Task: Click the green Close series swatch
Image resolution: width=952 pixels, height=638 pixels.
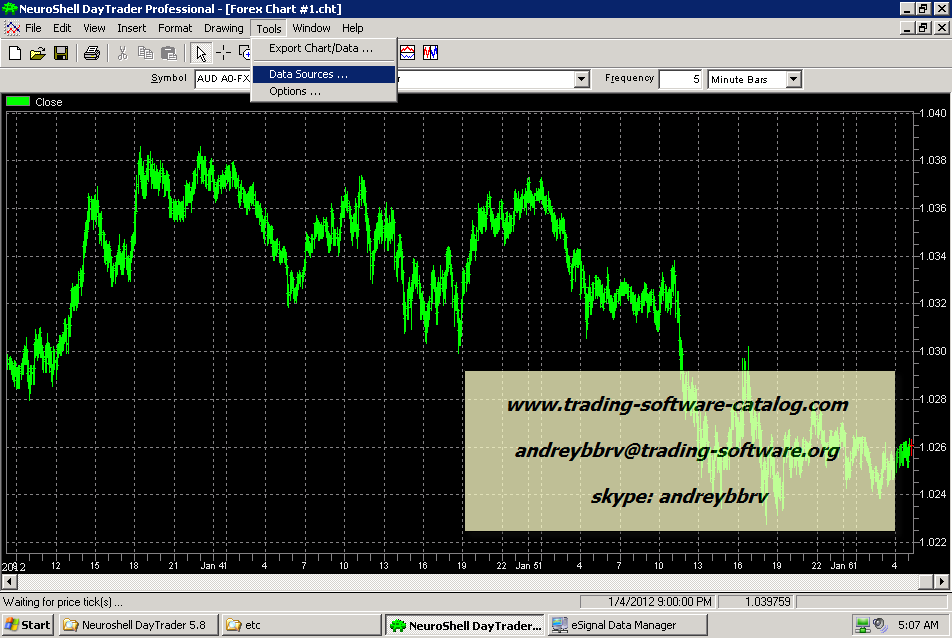Action: pyautogui.click(x=18, y=102)
